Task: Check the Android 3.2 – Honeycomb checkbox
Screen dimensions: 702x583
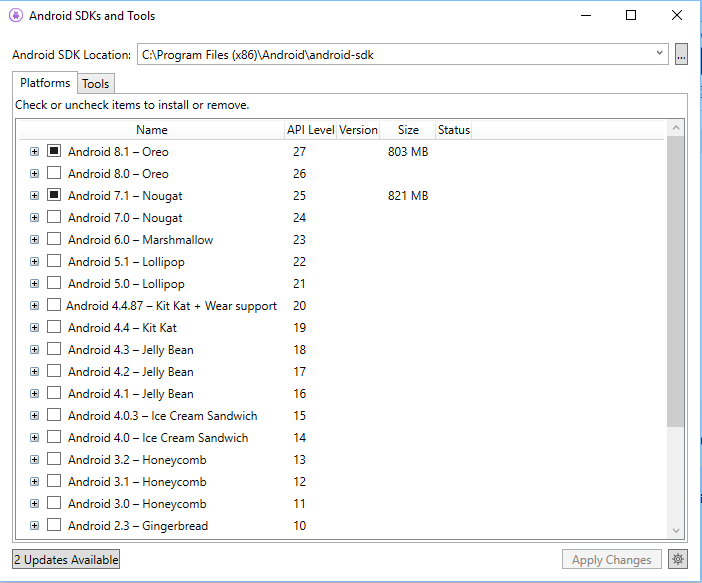Action: [x=54, y=459]
